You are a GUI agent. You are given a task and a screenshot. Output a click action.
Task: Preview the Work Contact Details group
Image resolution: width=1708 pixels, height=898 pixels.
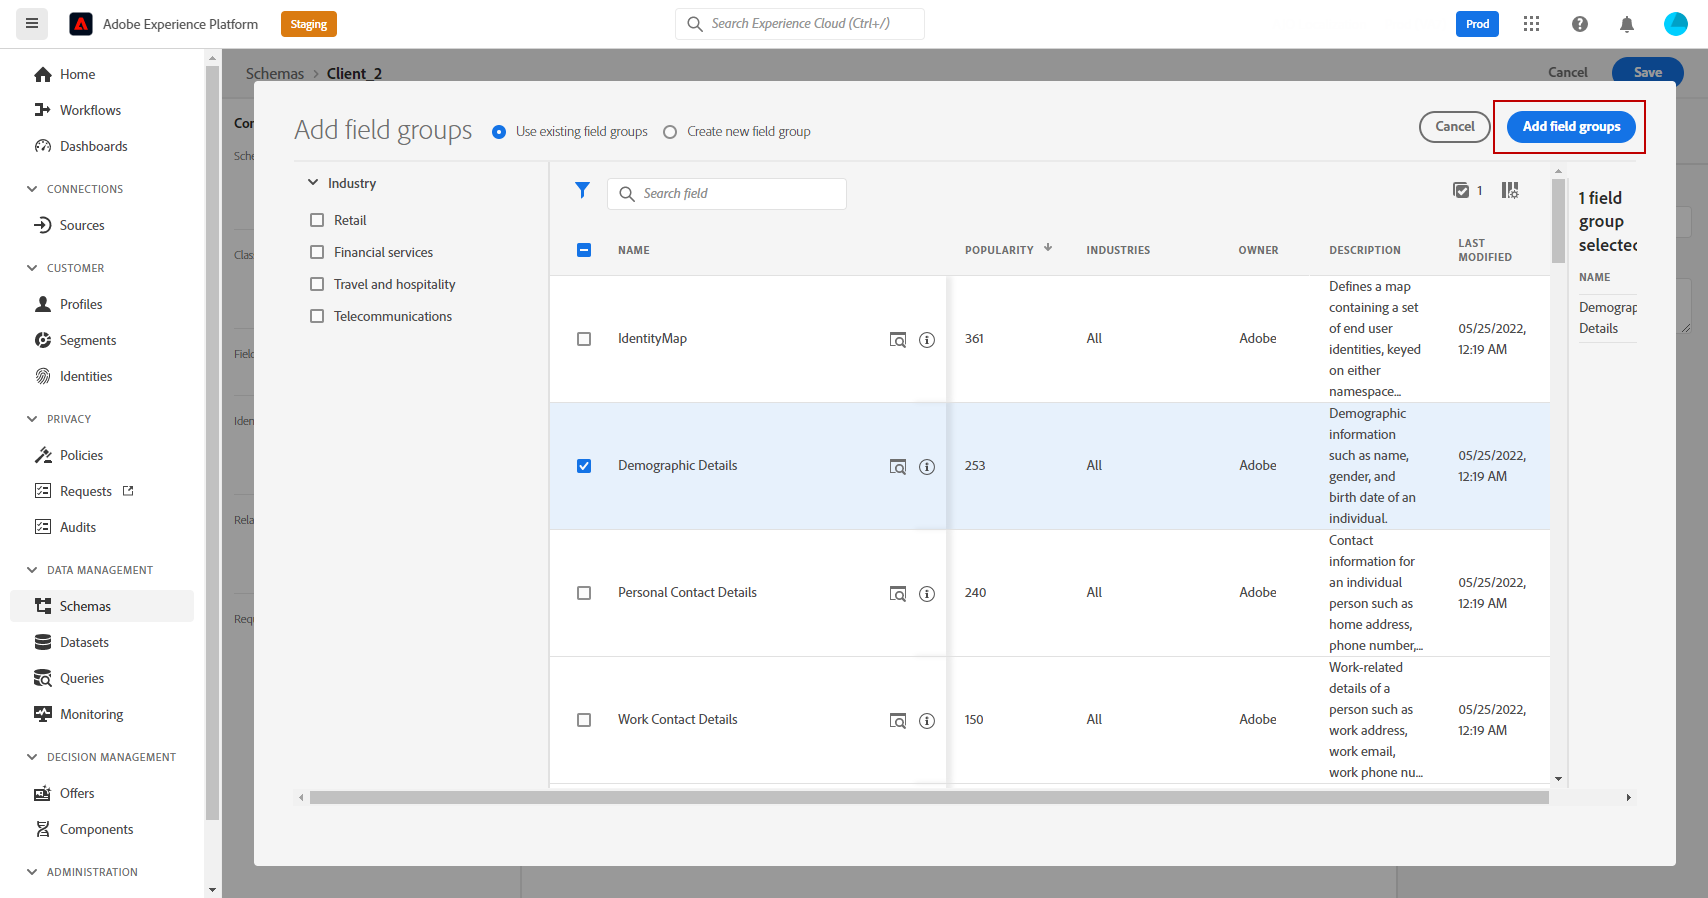tap(898, 721)
